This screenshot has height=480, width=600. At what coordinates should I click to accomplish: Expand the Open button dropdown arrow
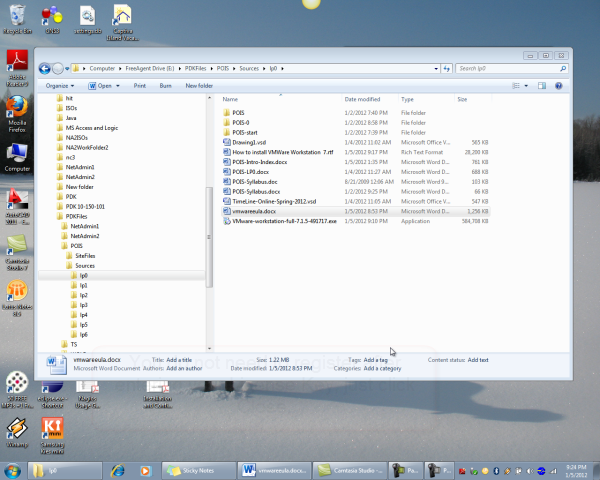pyautogui.click(x=119, y=86)
